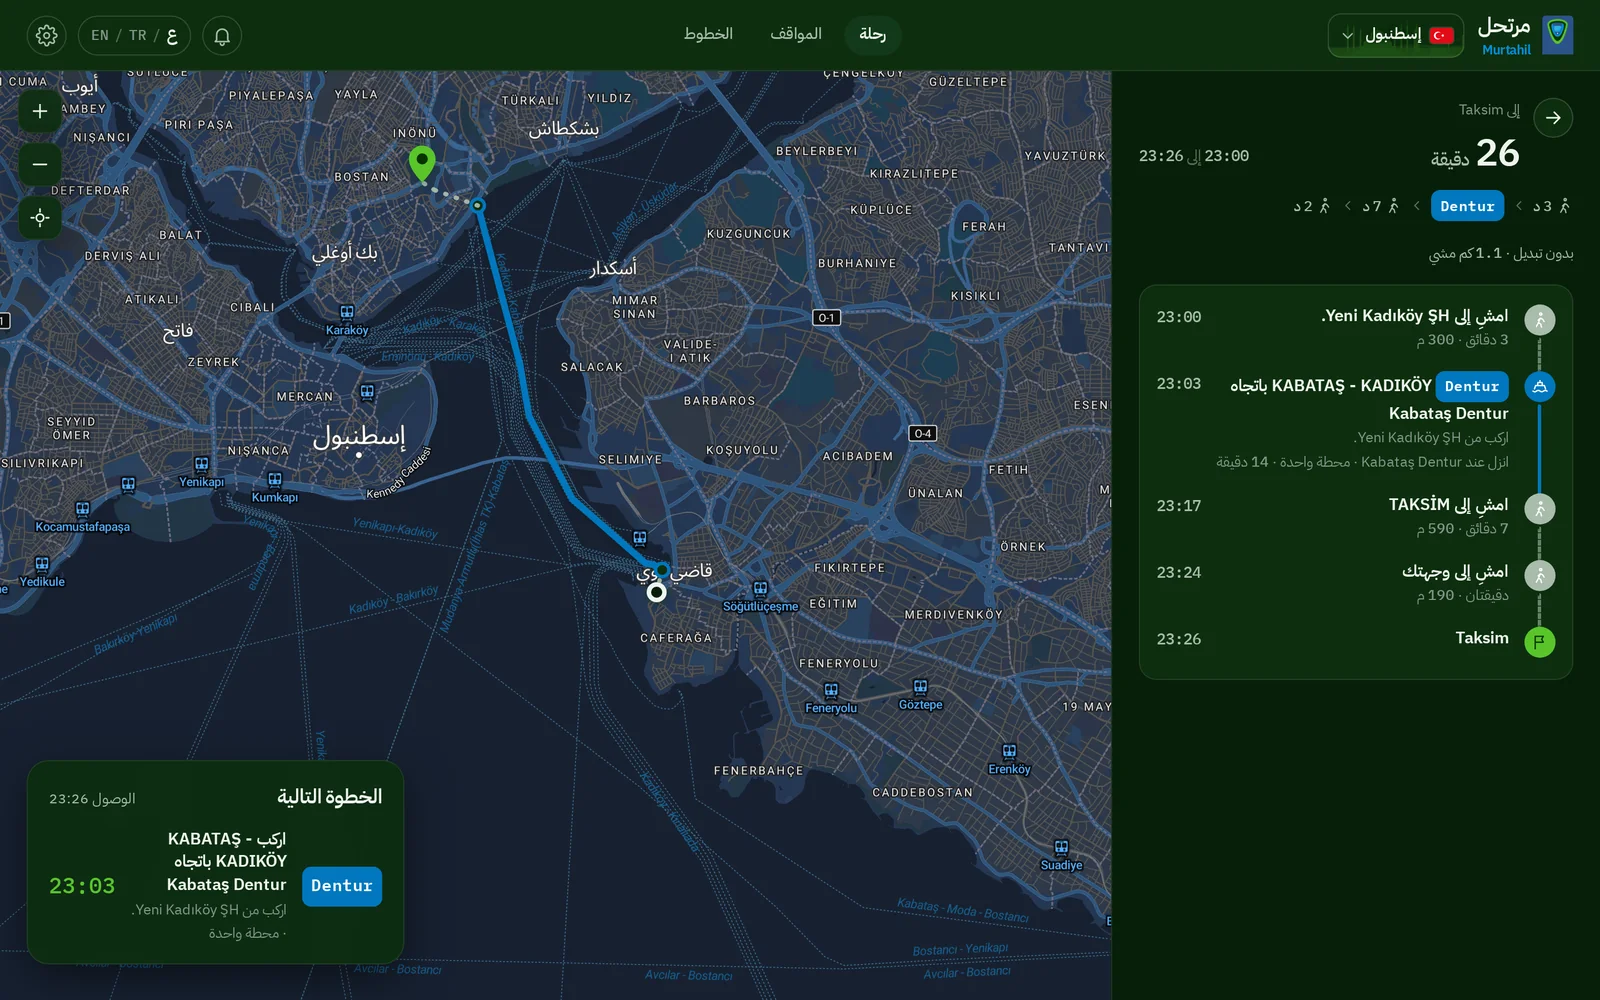This screenshot has height=1000, width=1600.
Task: Click the 7 د walk segment in summary
Action: [x=1380, y=206]
